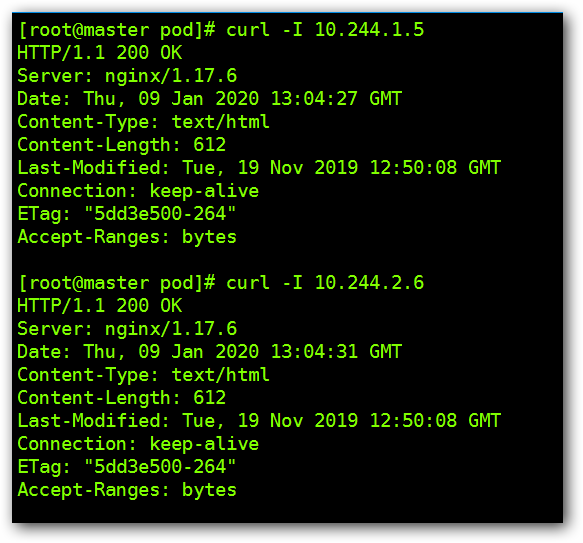Click first Last-Modified Tue, 19 Nov line
Screen dimensions: 583x543
(x=259, y=168)
